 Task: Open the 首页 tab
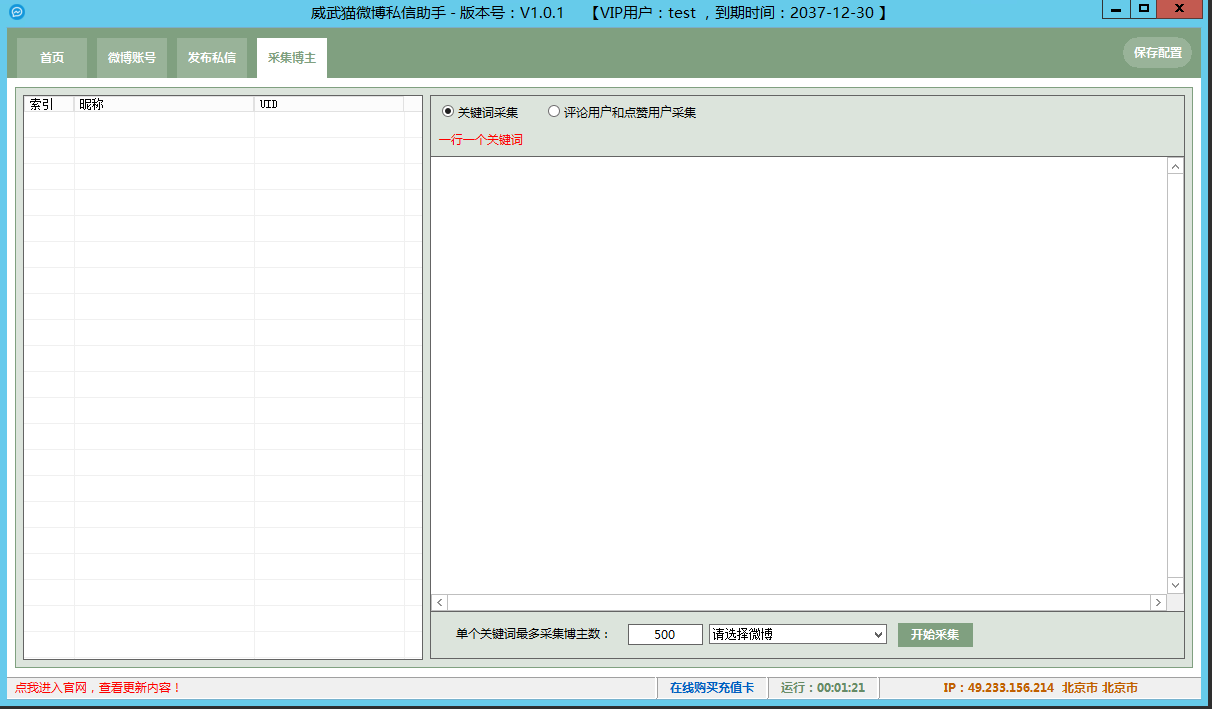click(x=52, y=58)
